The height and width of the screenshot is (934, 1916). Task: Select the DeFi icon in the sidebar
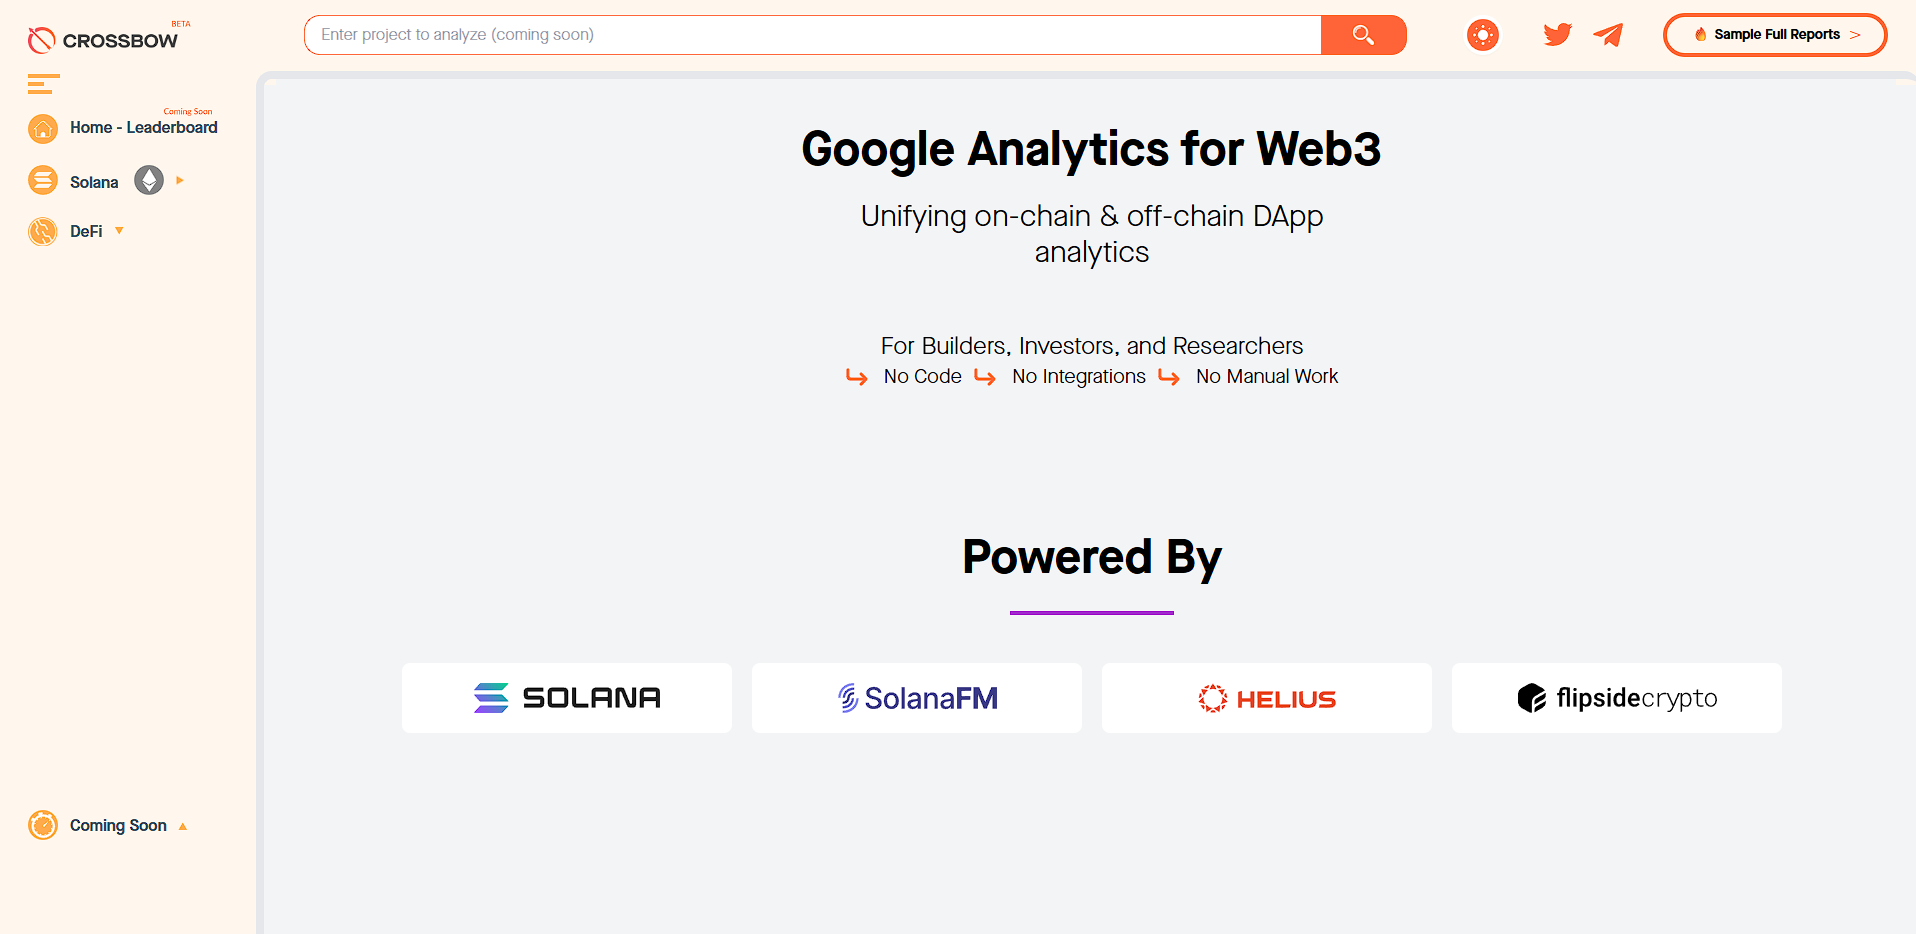pyautogui.click(x=43, y=231)
